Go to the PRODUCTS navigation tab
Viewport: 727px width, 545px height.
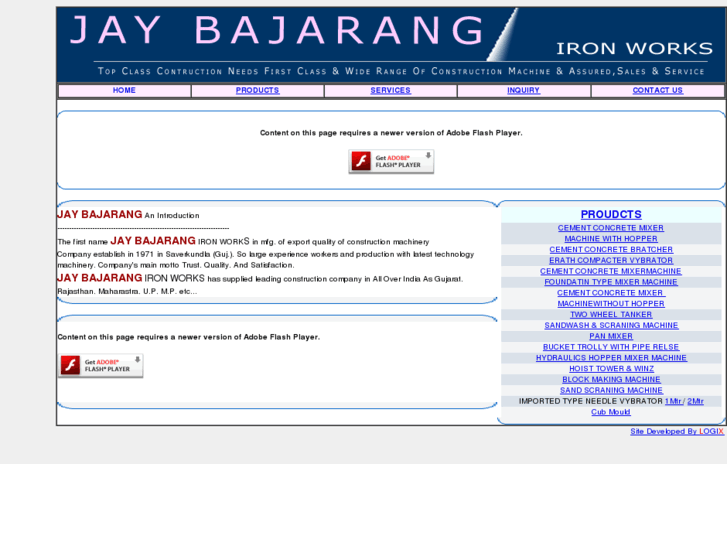(x=257, y=90)
